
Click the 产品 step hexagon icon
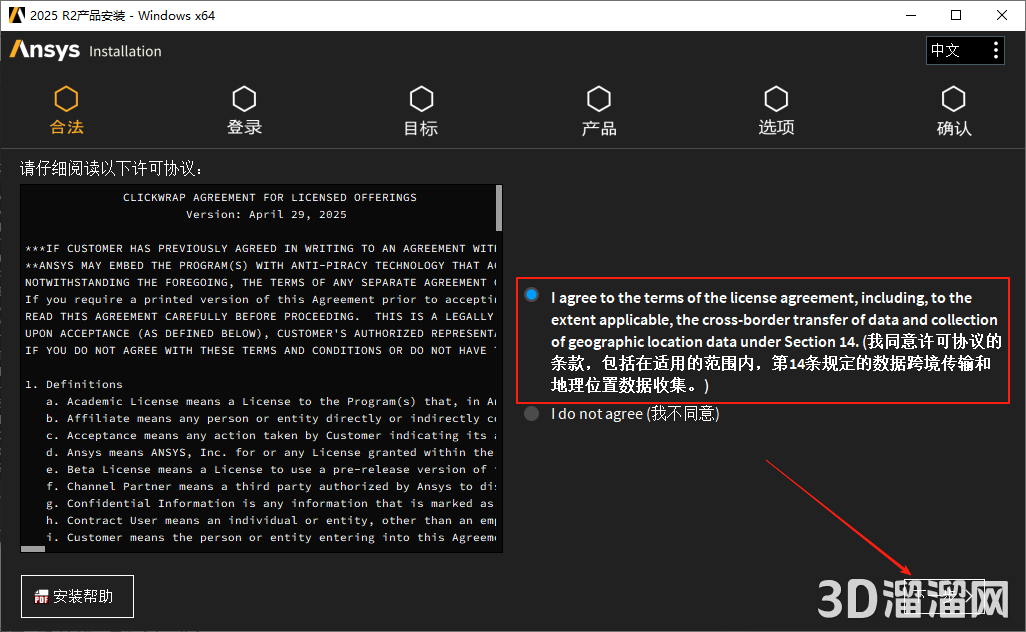[599, 99]
